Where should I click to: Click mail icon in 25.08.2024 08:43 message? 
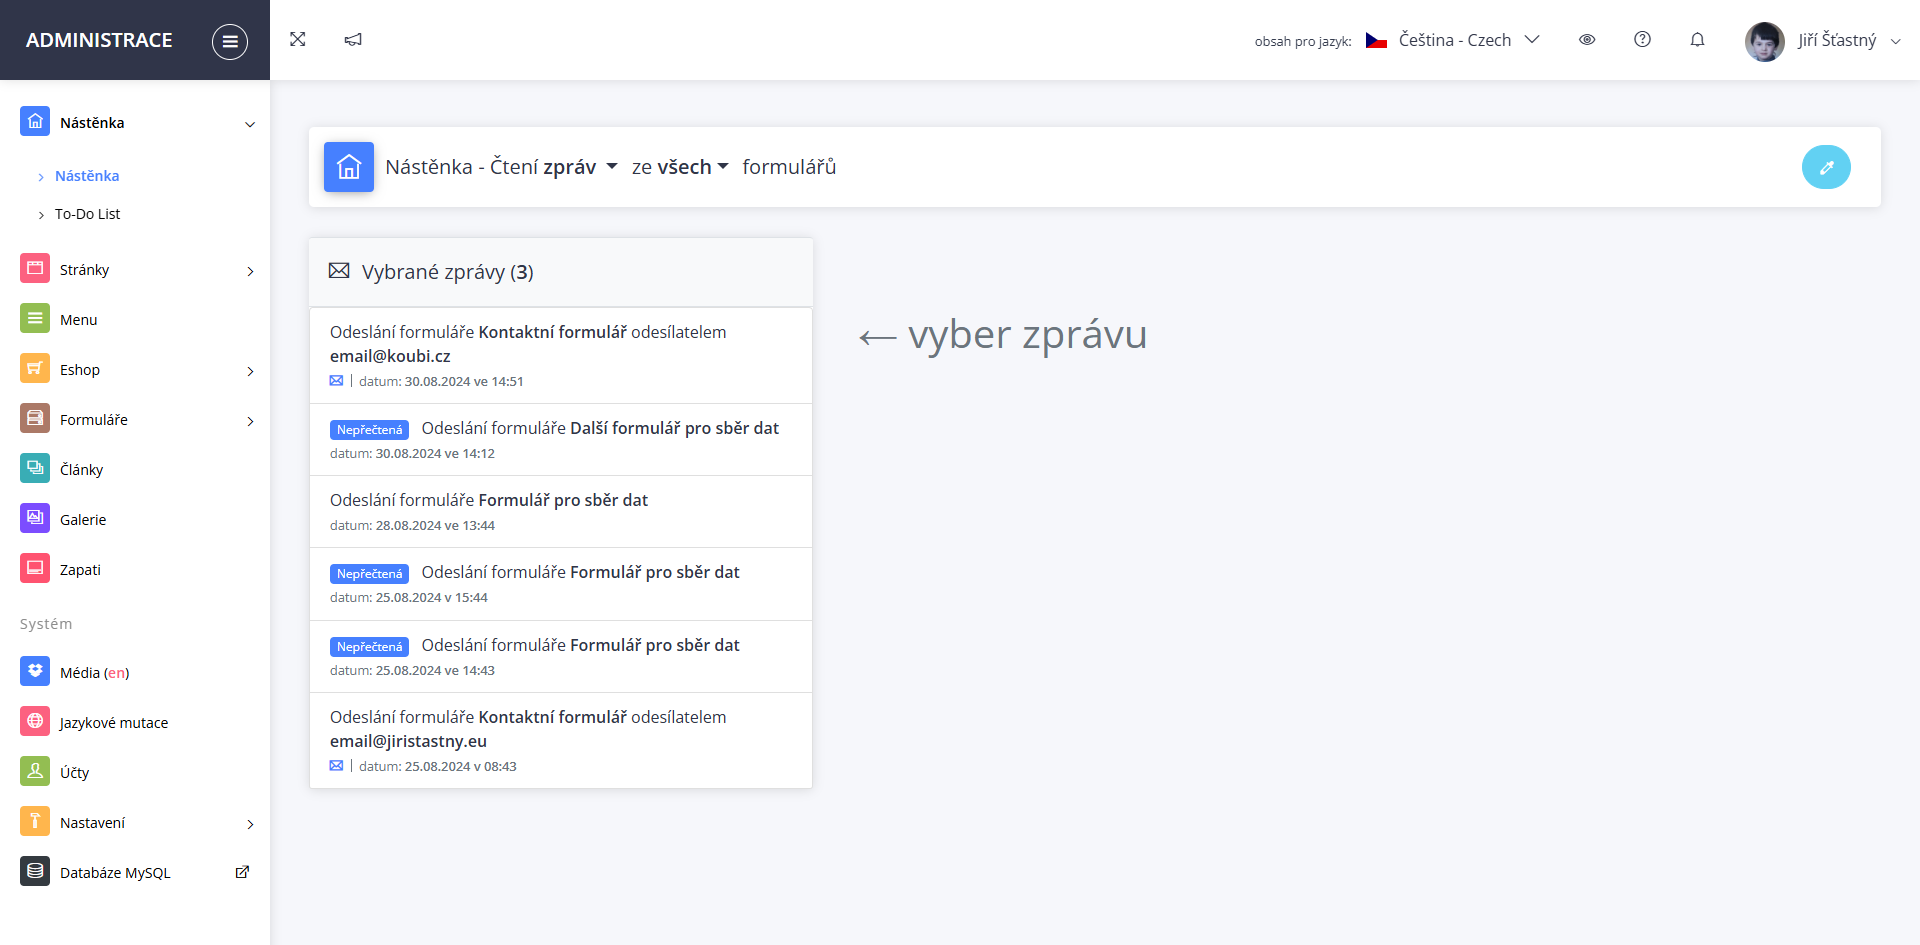(x=336, y=766)
